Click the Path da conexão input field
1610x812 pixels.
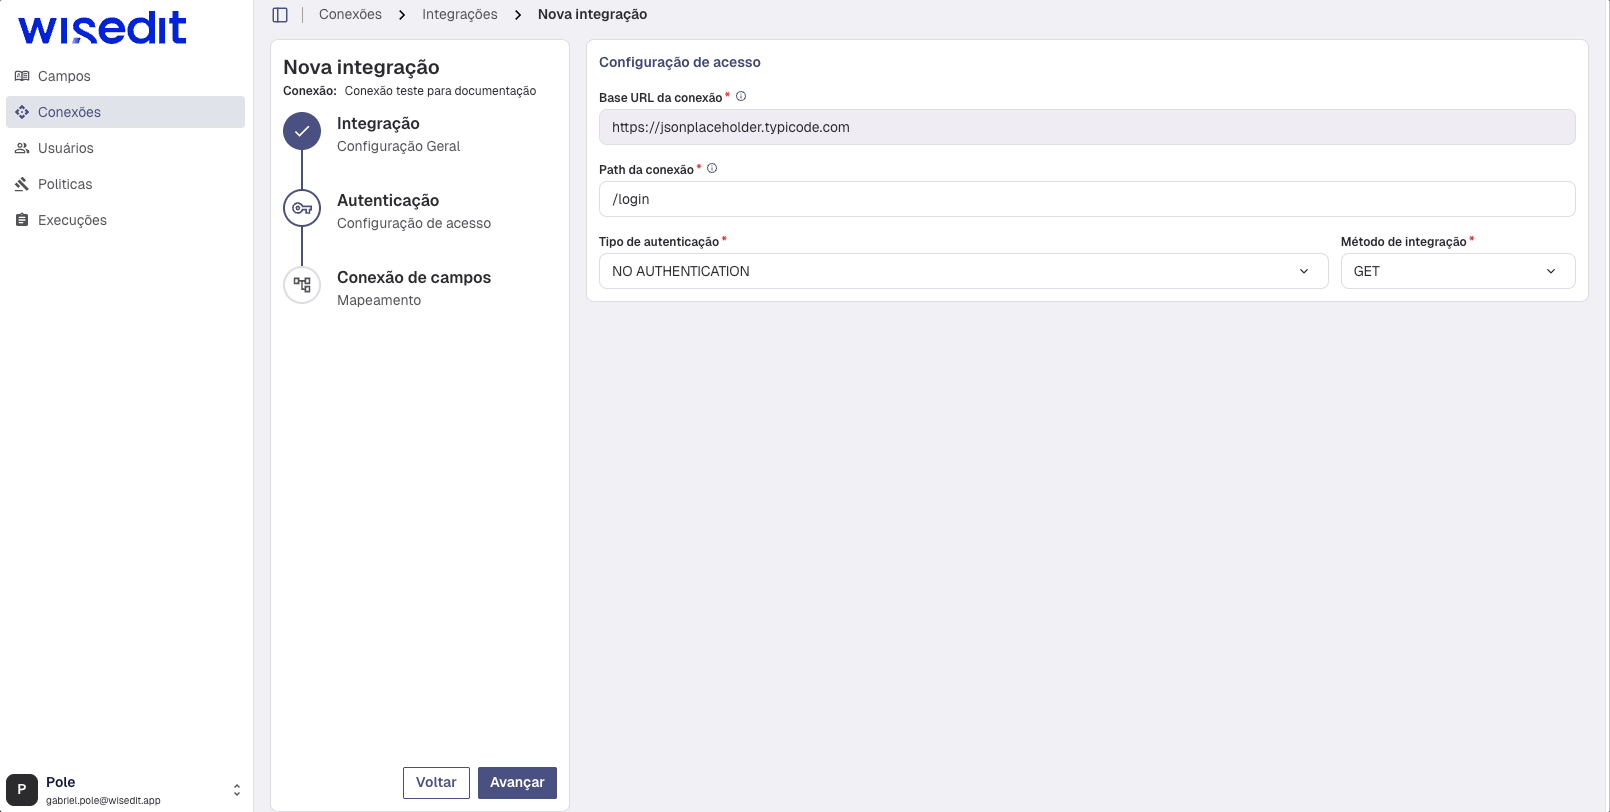pyautogui.click(x=1087, y=199)
